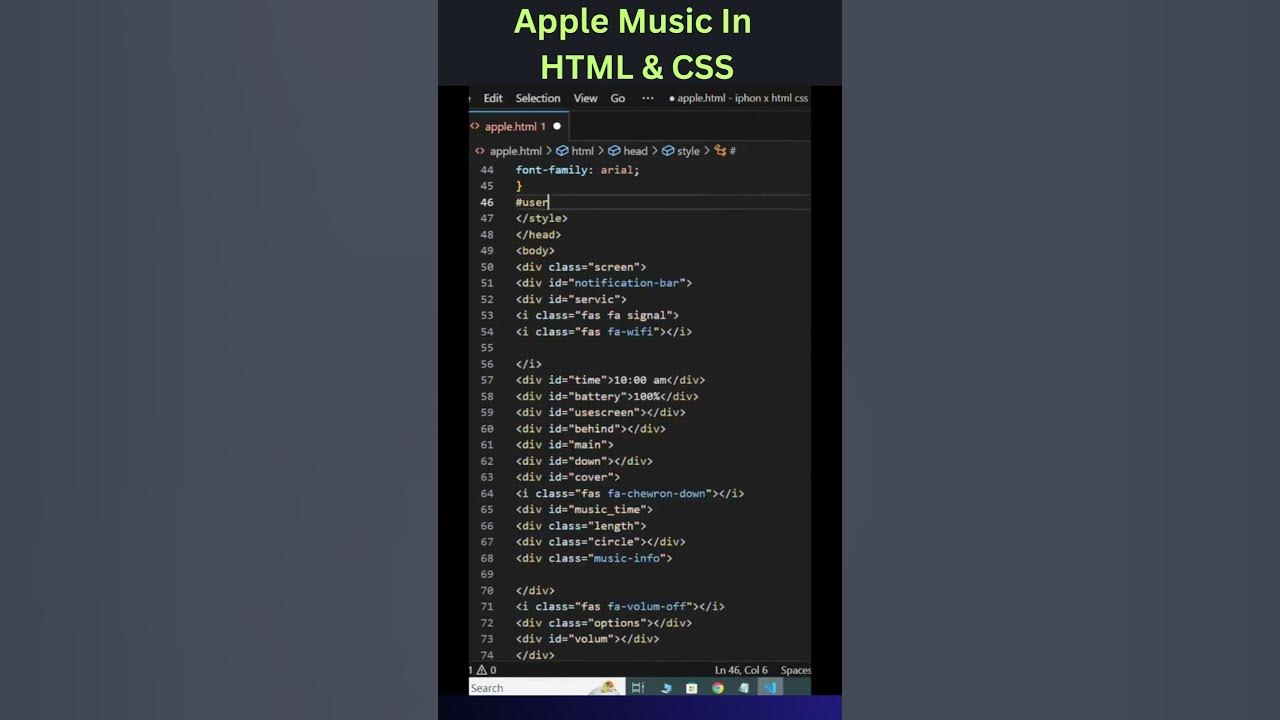The width and height of the screenshot is (1280, 720).
Task: Click 'behind' id on line 60
Action: pos(594,429)
